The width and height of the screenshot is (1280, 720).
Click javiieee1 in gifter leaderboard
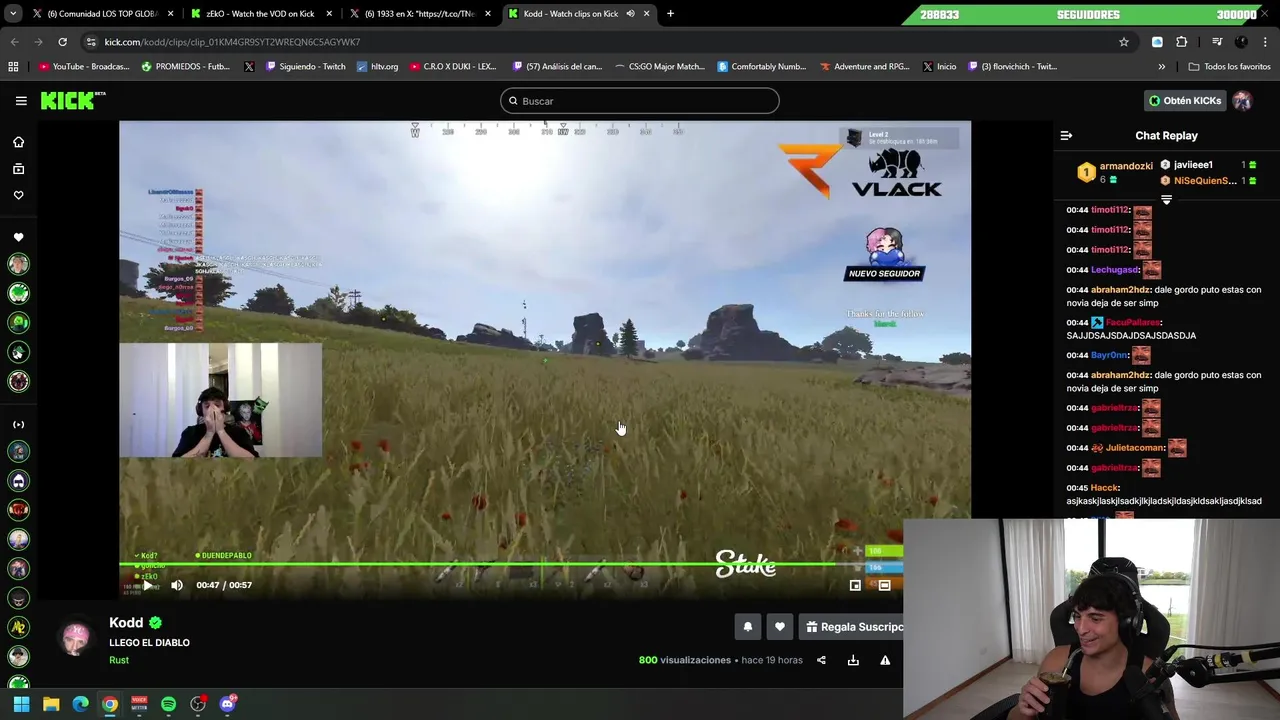pos(1193,165)
